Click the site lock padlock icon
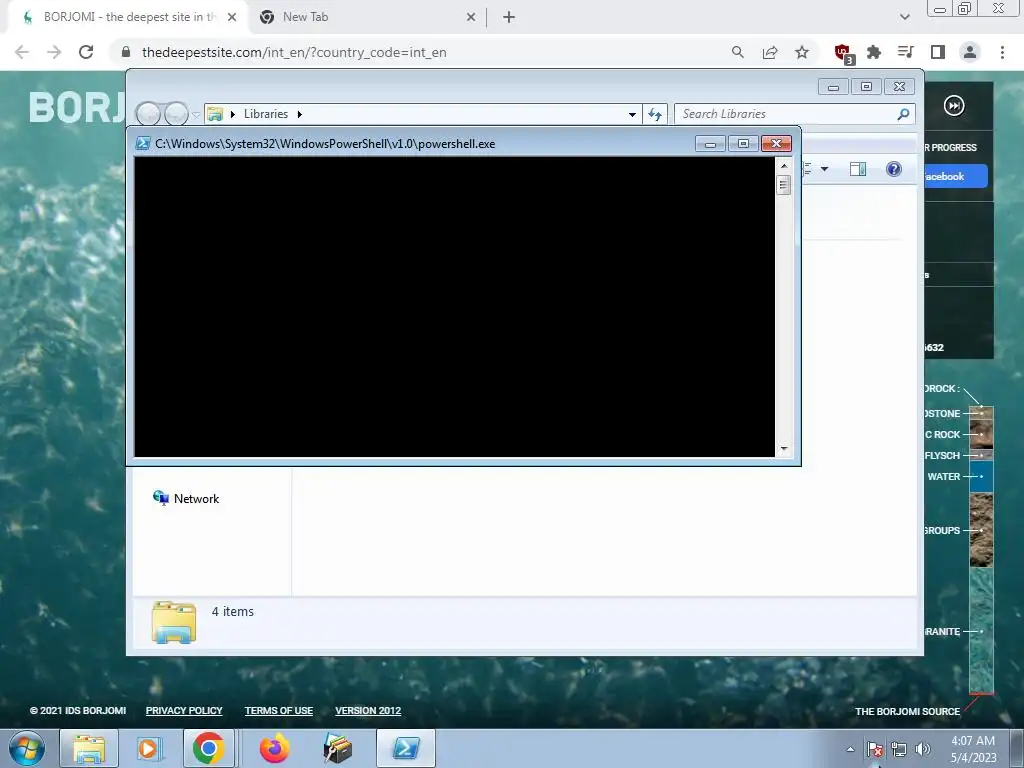The width and height of the screenshot is (1024, 768). [126, 52]
